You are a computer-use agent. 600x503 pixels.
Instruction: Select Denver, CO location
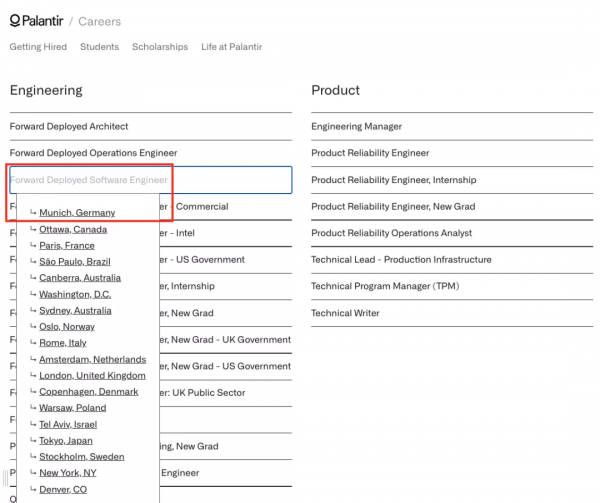[x=63, y=490]
